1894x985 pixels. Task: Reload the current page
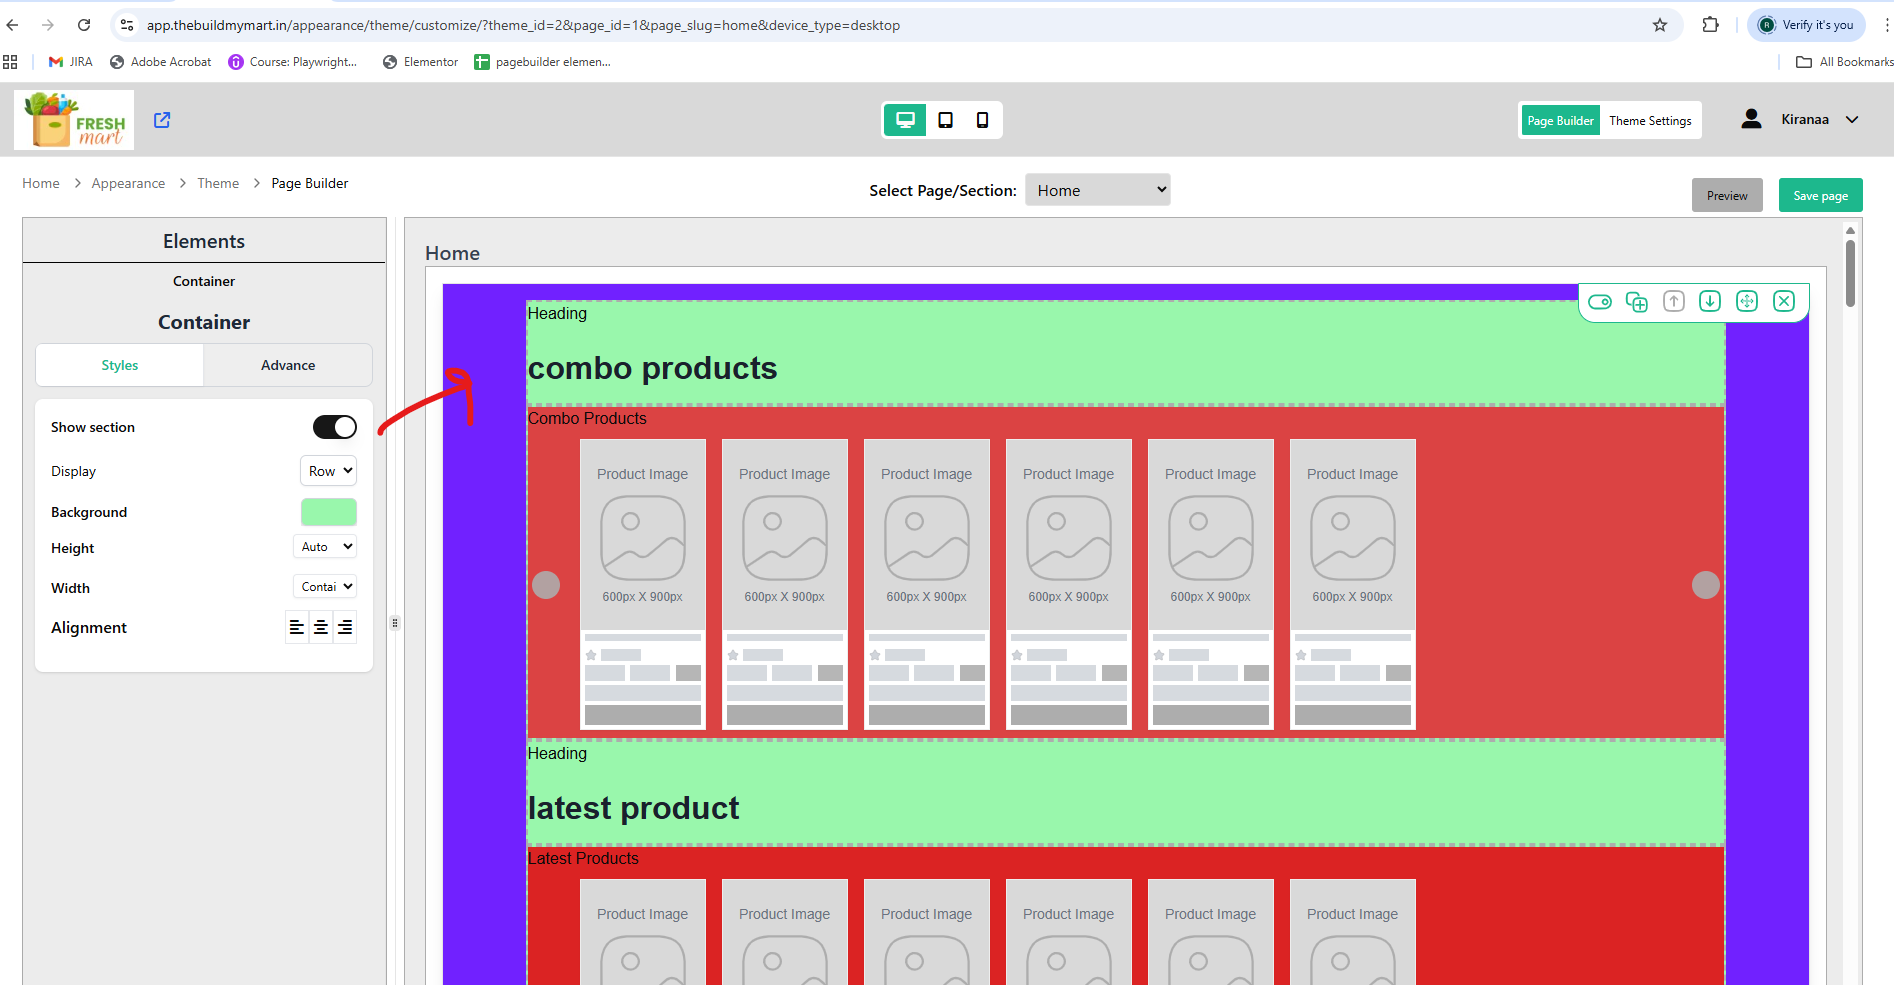(x=84, y=25)
